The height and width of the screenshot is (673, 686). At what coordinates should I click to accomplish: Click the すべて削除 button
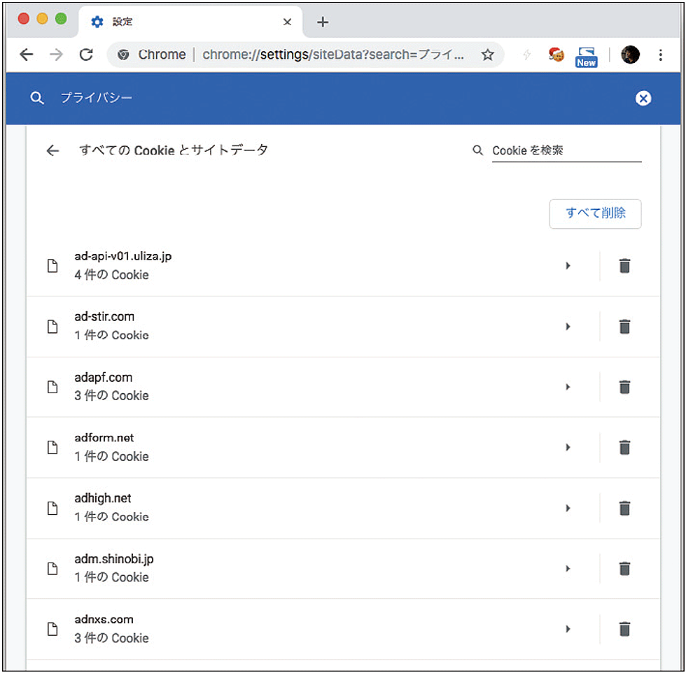(595, 214)
